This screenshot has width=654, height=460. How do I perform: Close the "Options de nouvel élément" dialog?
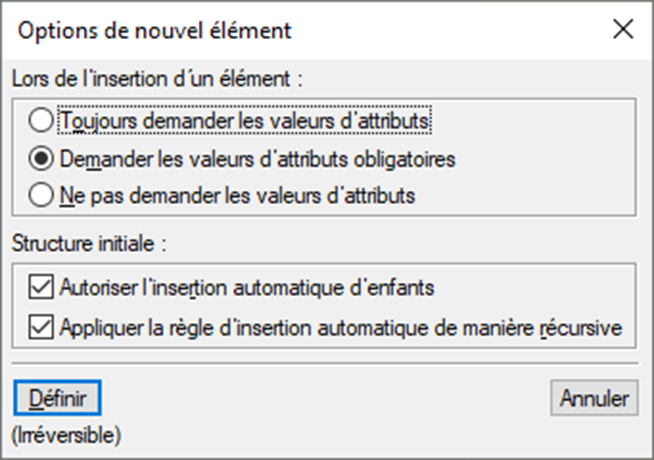[623, 30]
